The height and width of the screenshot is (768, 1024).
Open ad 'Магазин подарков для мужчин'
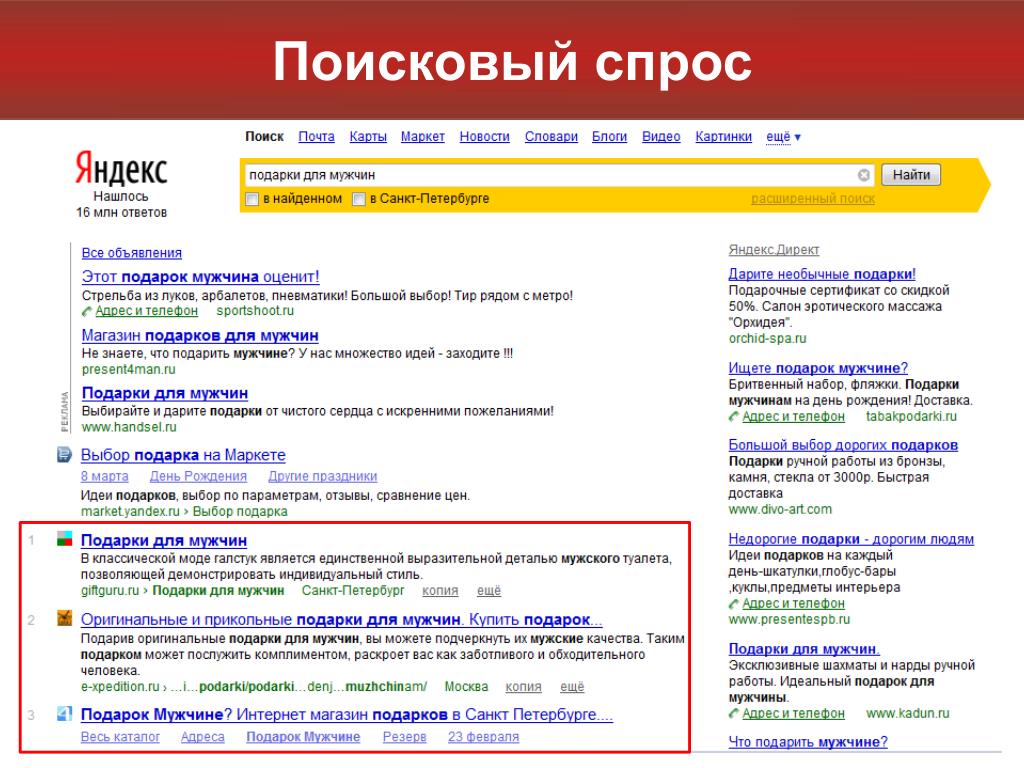[x=200, y=335]
